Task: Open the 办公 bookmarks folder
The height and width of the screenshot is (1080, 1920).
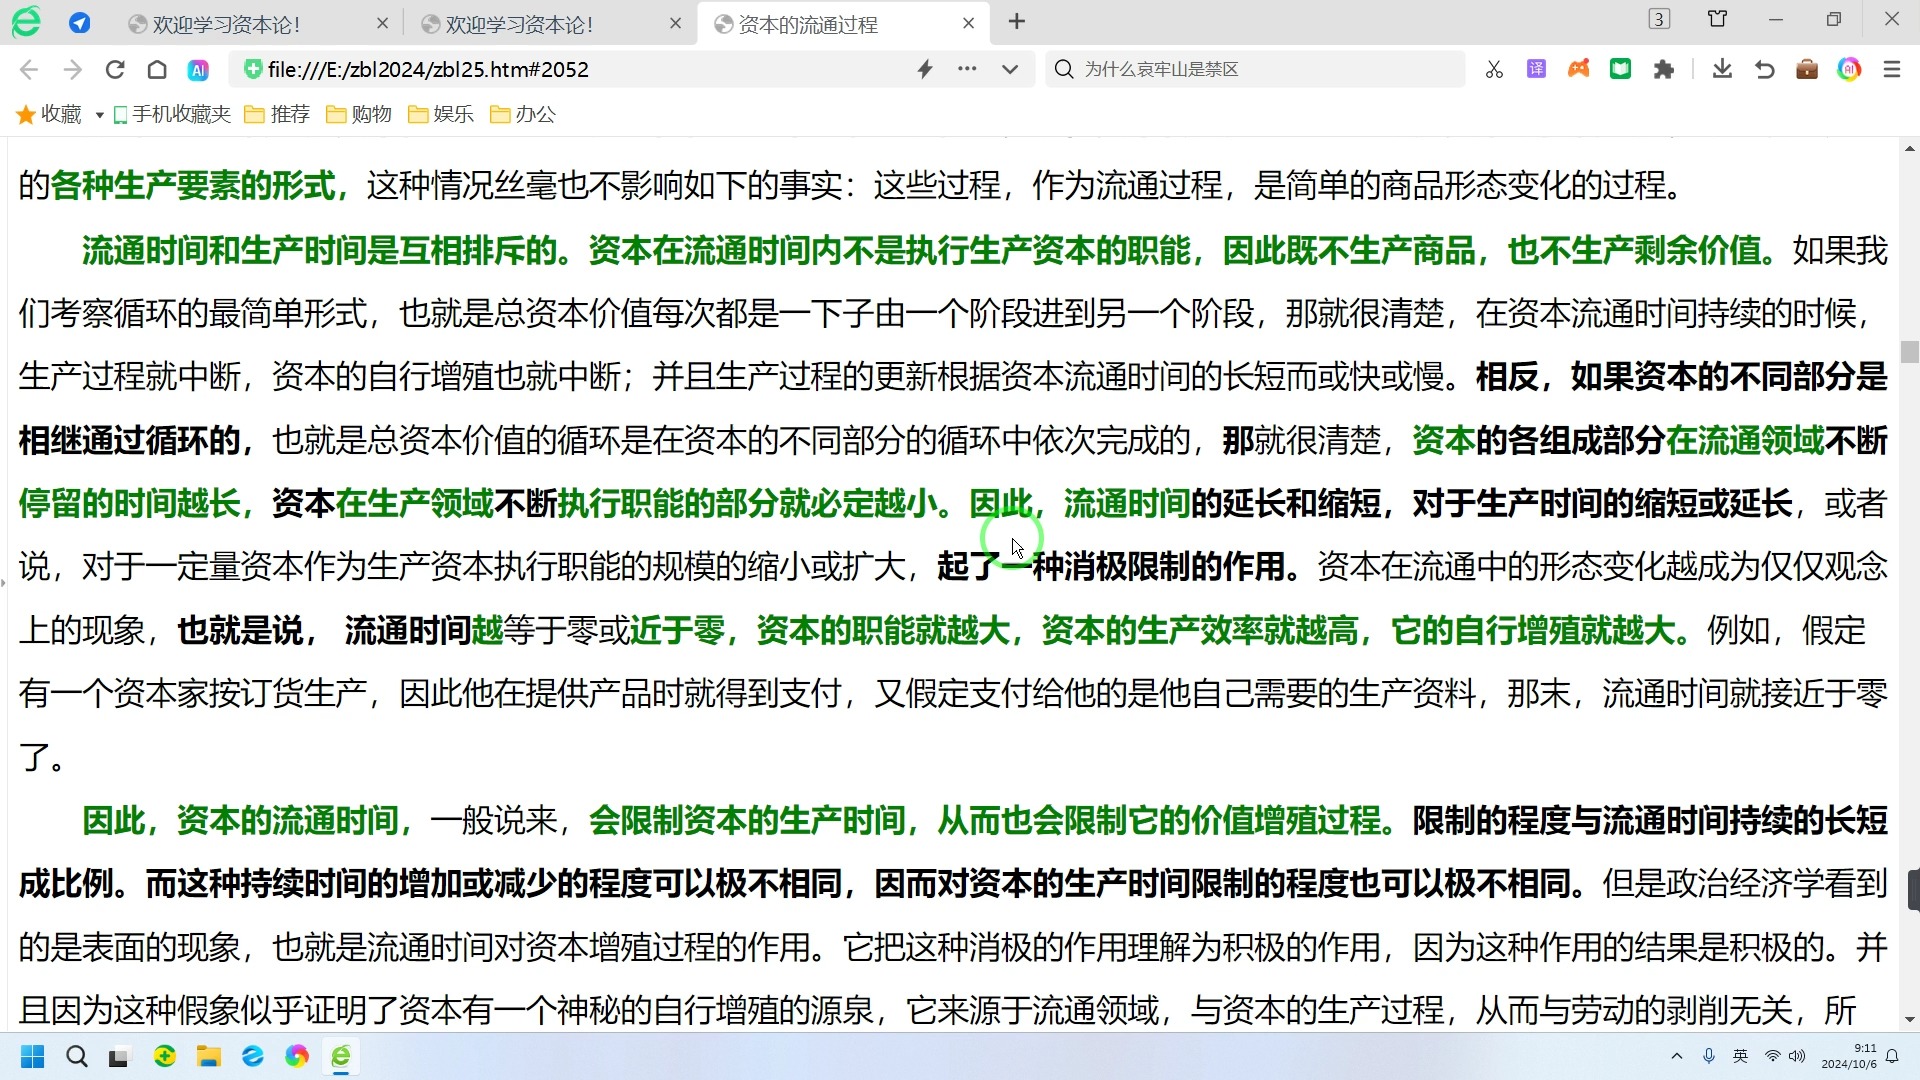Action: pyautogui.click(x=523, y=114)
